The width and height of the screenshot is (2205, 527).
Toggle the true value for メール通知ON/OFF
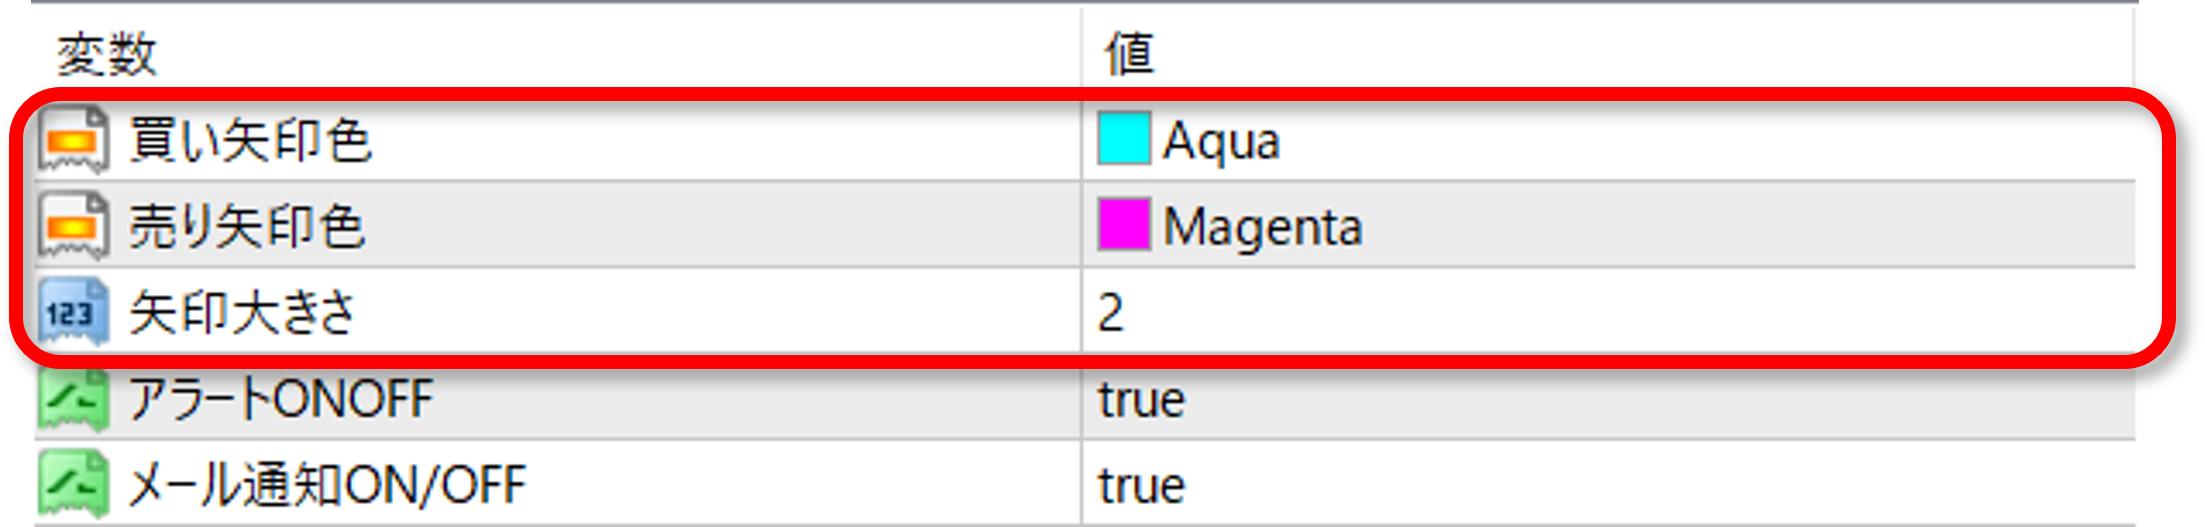click(x=1141, y=486)
